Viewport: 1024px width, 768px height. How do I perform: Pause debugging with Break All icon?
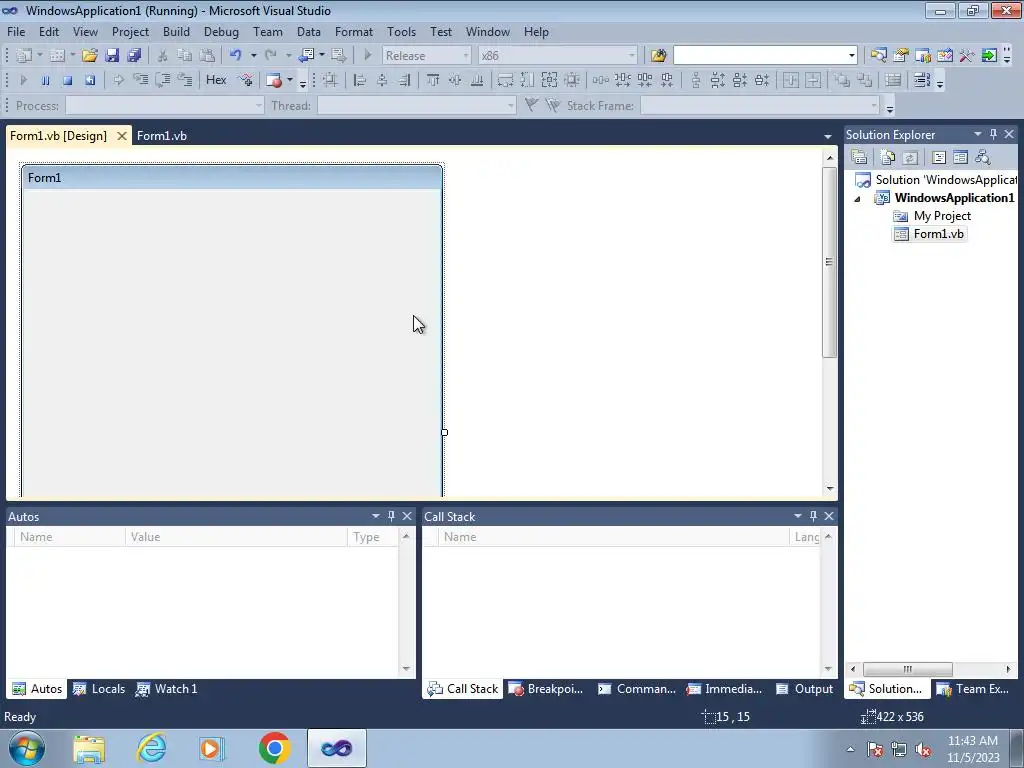(45, 80)
